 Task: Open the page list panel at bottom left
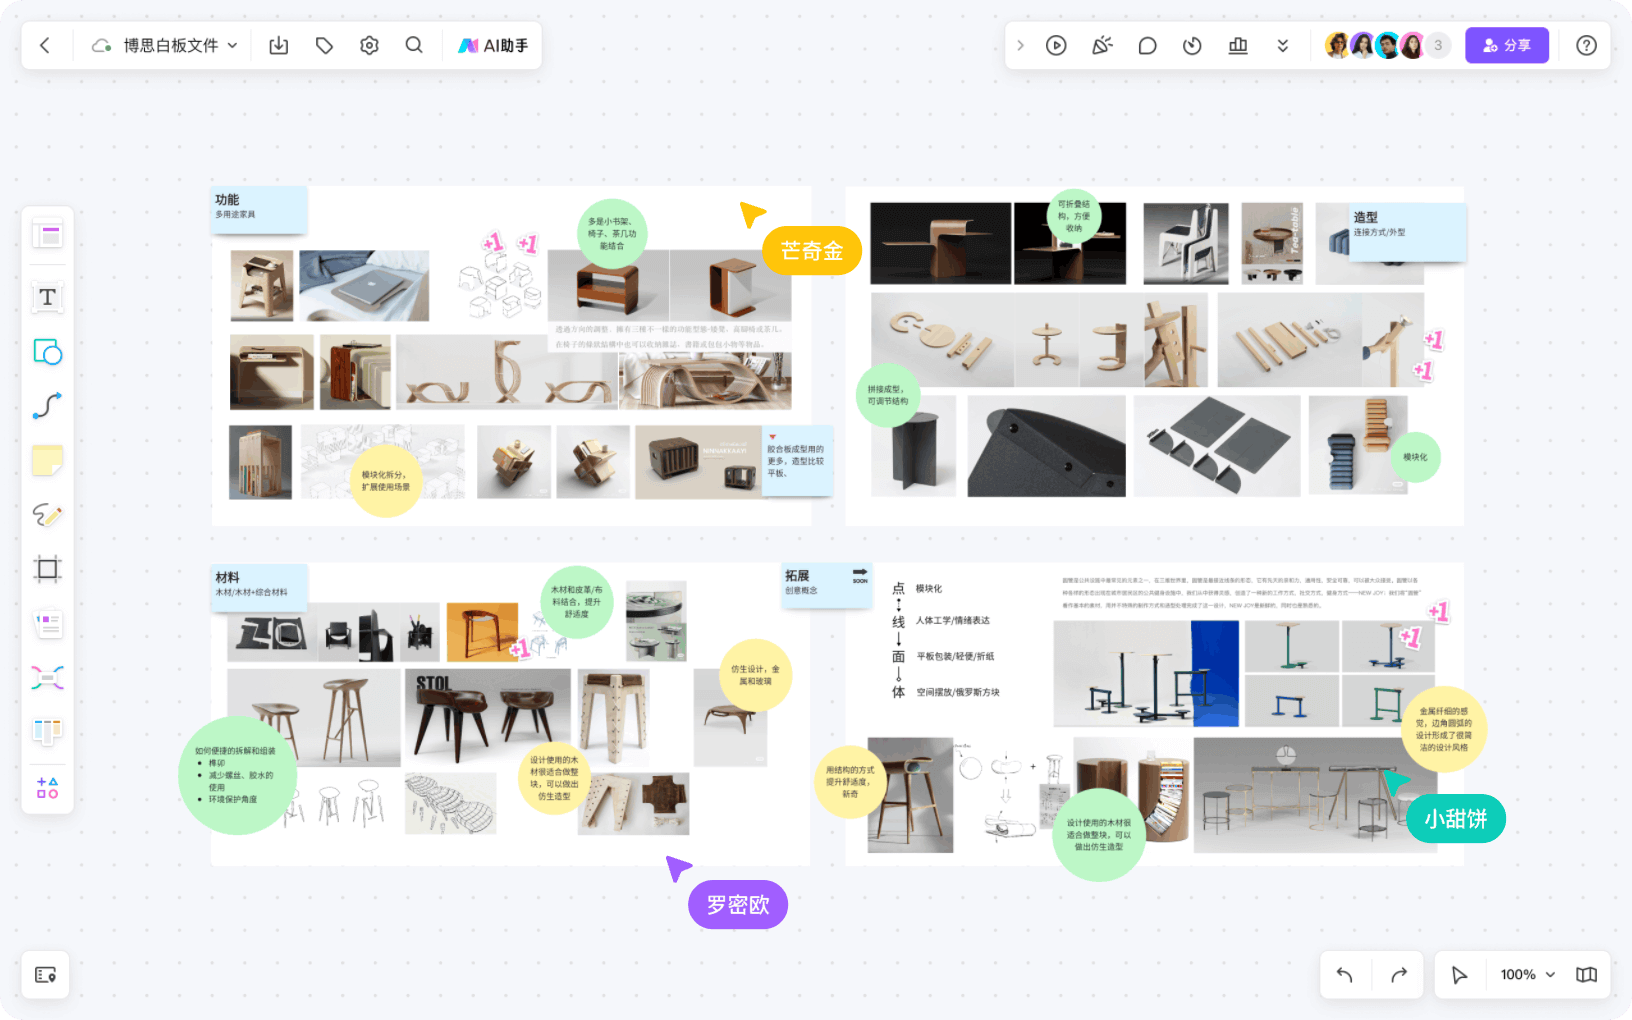point(45,975)
